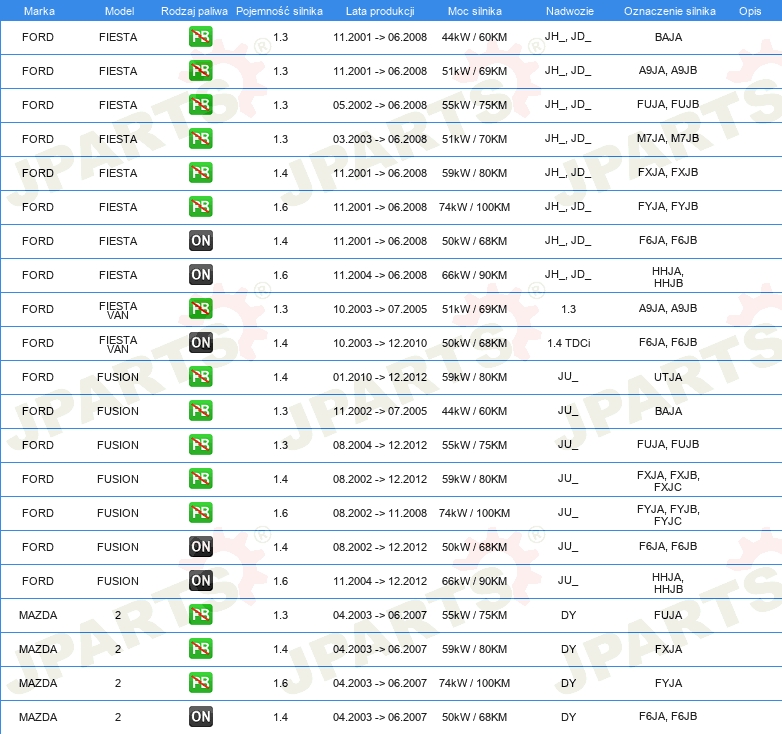Select engine code FXJA, FXJB, FXJC
The height and width of the screenshot is (734, 782).
pos(668,481)
